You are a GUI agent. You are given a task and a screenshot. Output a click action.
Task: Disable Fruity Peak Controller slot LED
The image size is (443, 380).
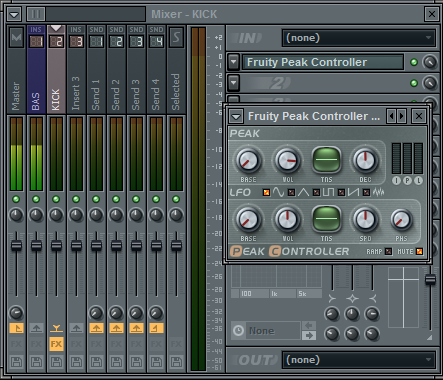414,62
